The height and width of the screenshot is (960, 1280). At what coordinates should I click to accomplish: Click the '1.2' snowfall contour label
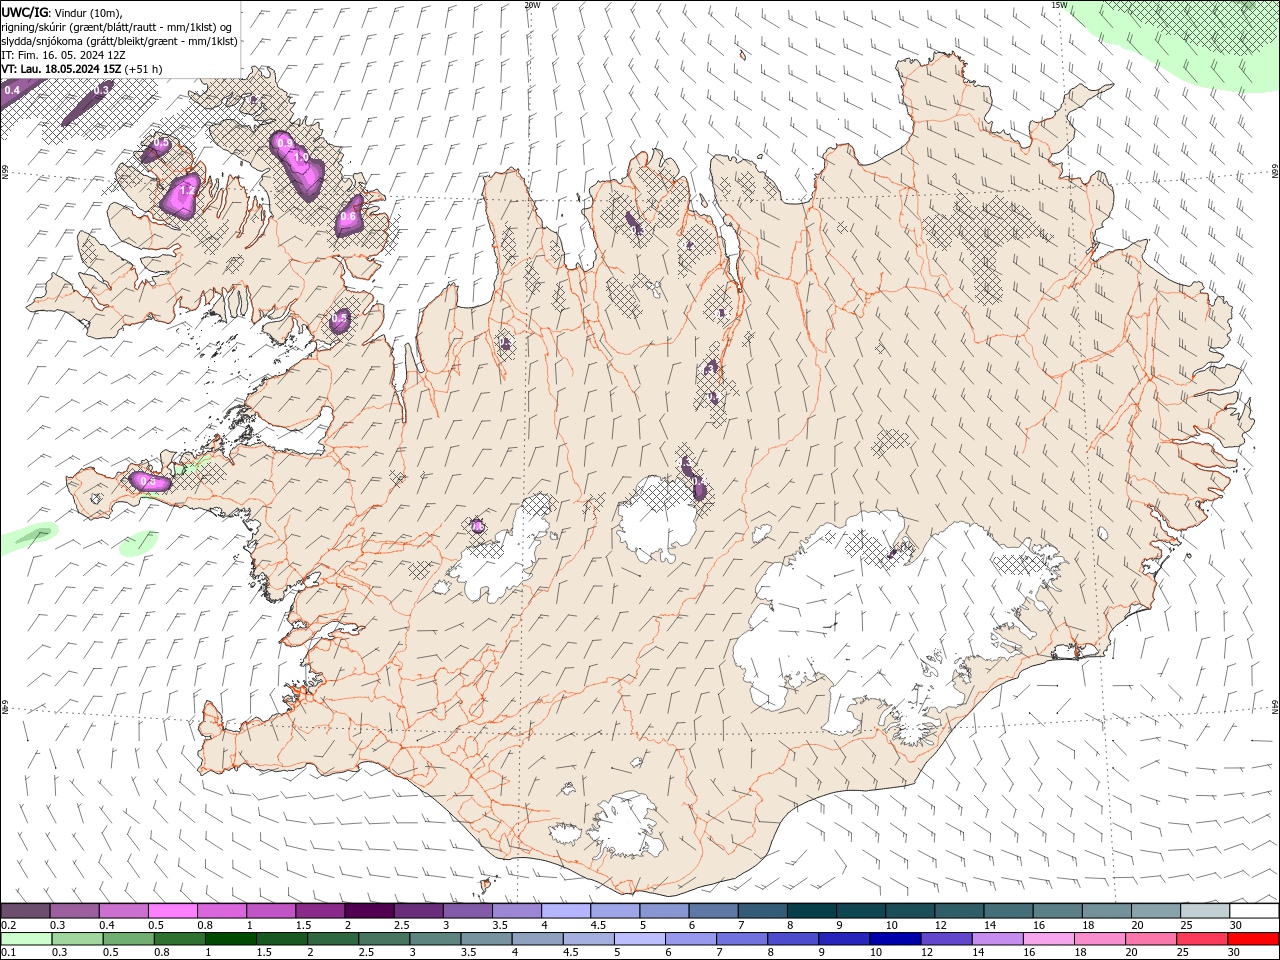coord(186,191)
